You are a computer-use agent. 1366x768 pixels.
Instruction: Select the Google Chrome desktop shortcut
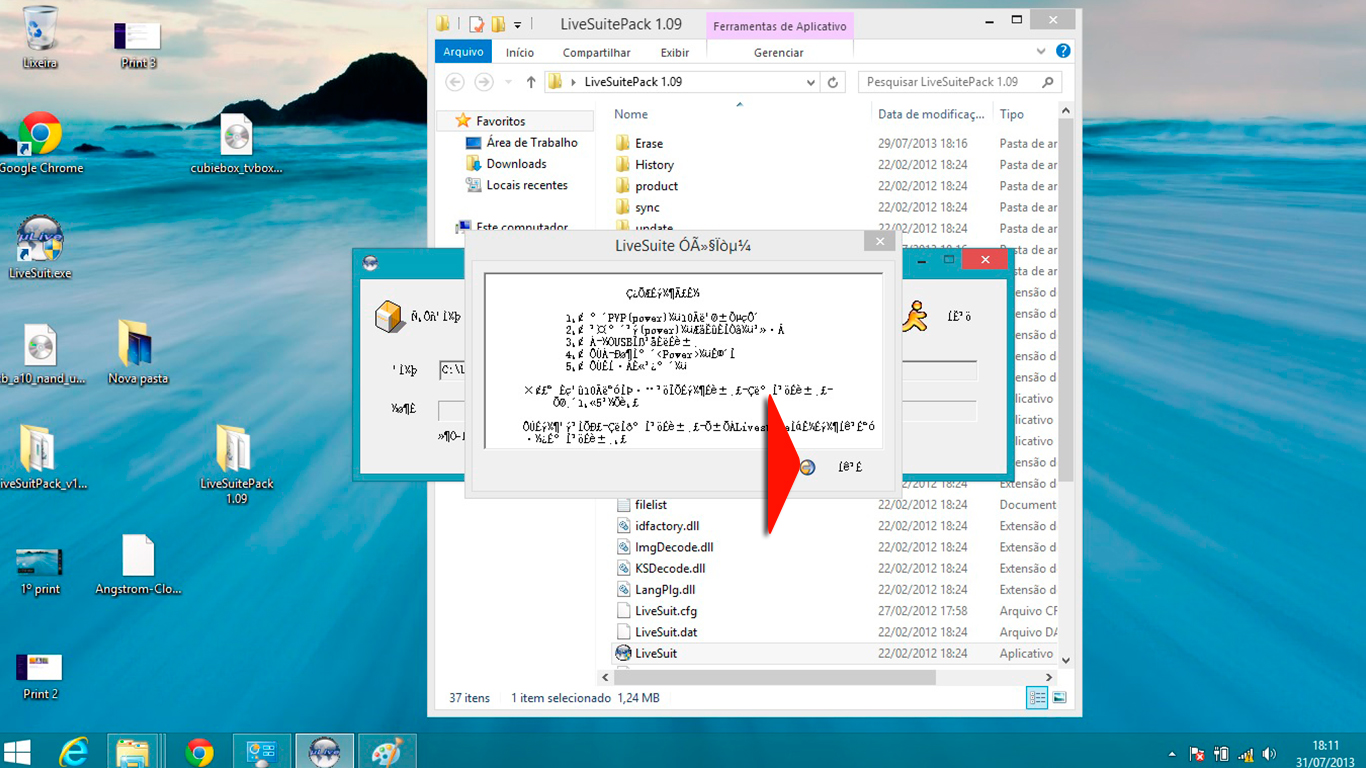pyautogui.click(x=40, y=143)
